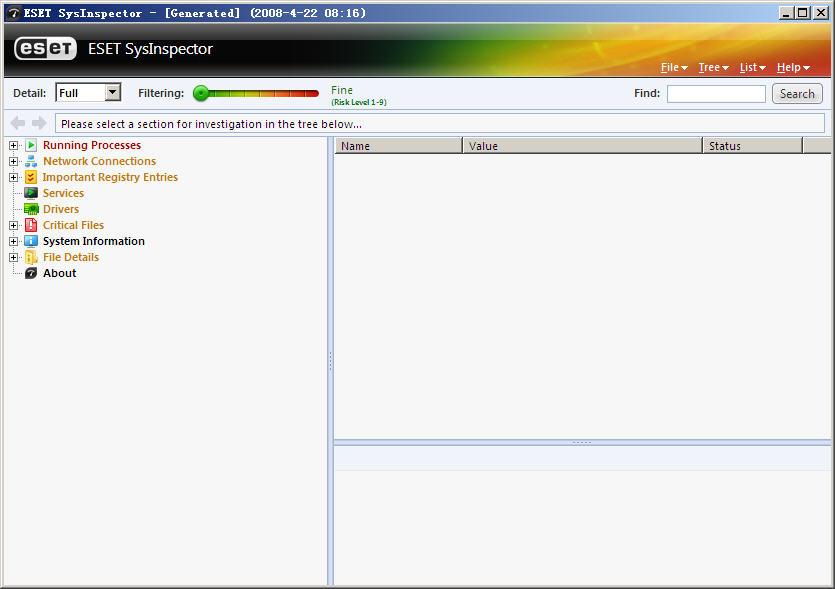
Task: Click the red end of the Filtering slider
Action: 313,93
